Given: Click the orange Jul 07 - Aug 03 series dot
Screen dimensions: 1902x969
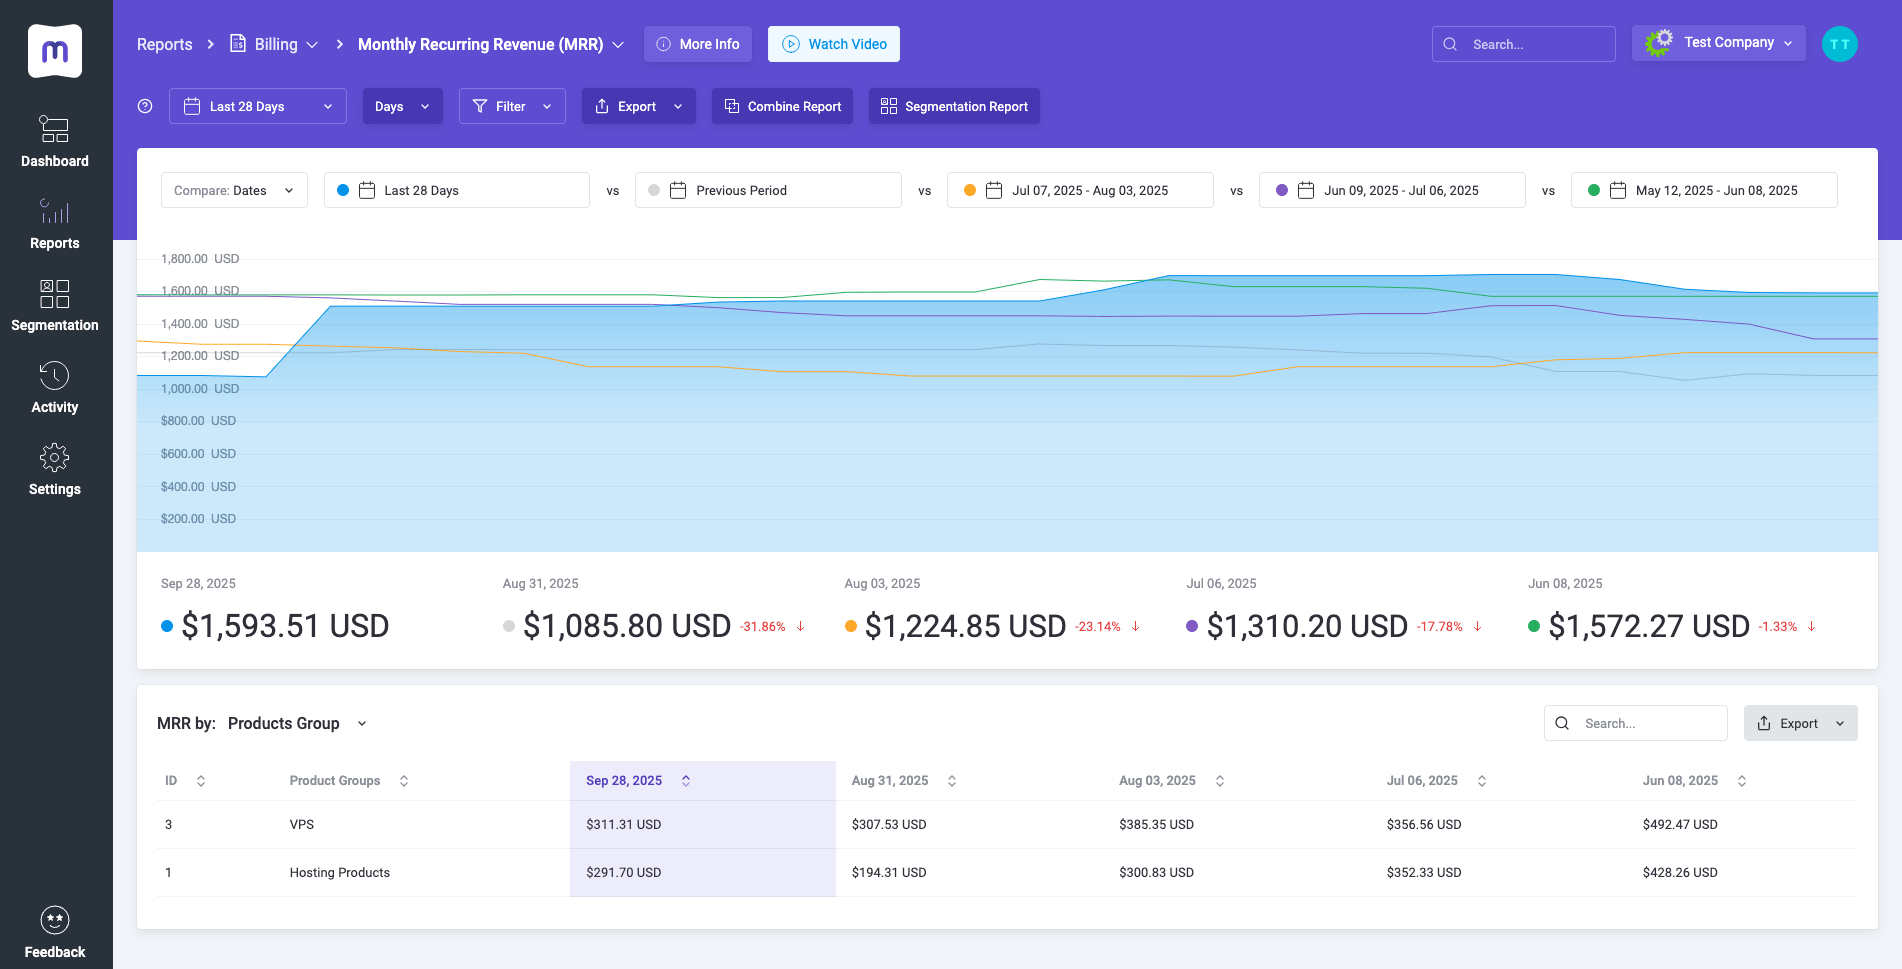Looking at the screenshot, I should tap(969, 190).
